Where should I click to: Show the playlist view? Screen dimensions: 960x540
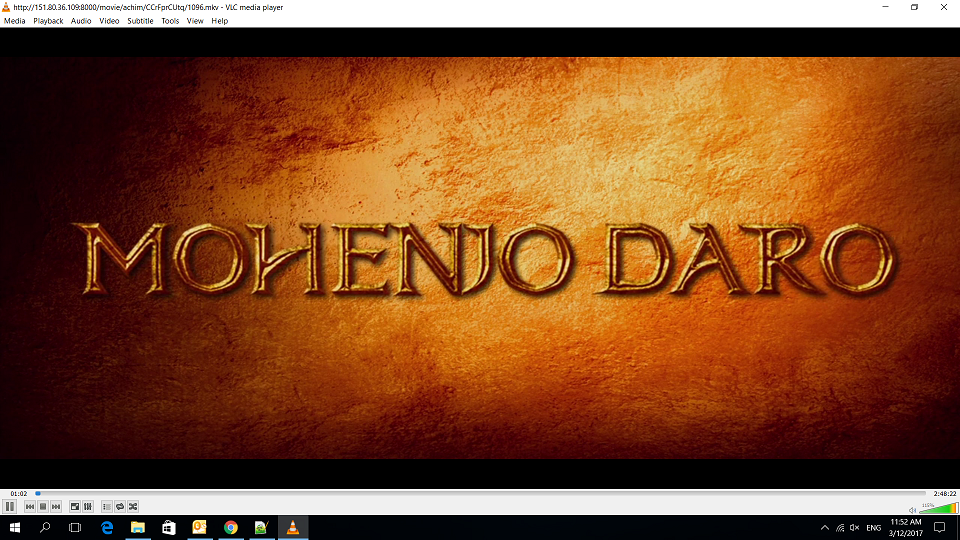coord(107,506)
